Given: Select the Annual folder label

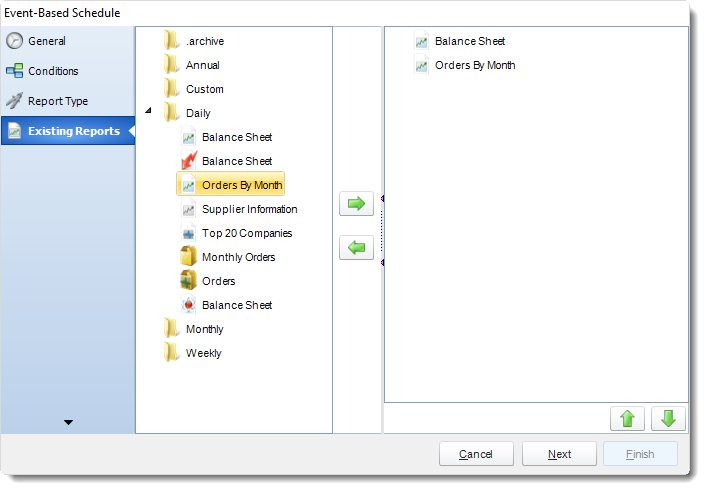Looking at the screenshot, I should point(203,65).
